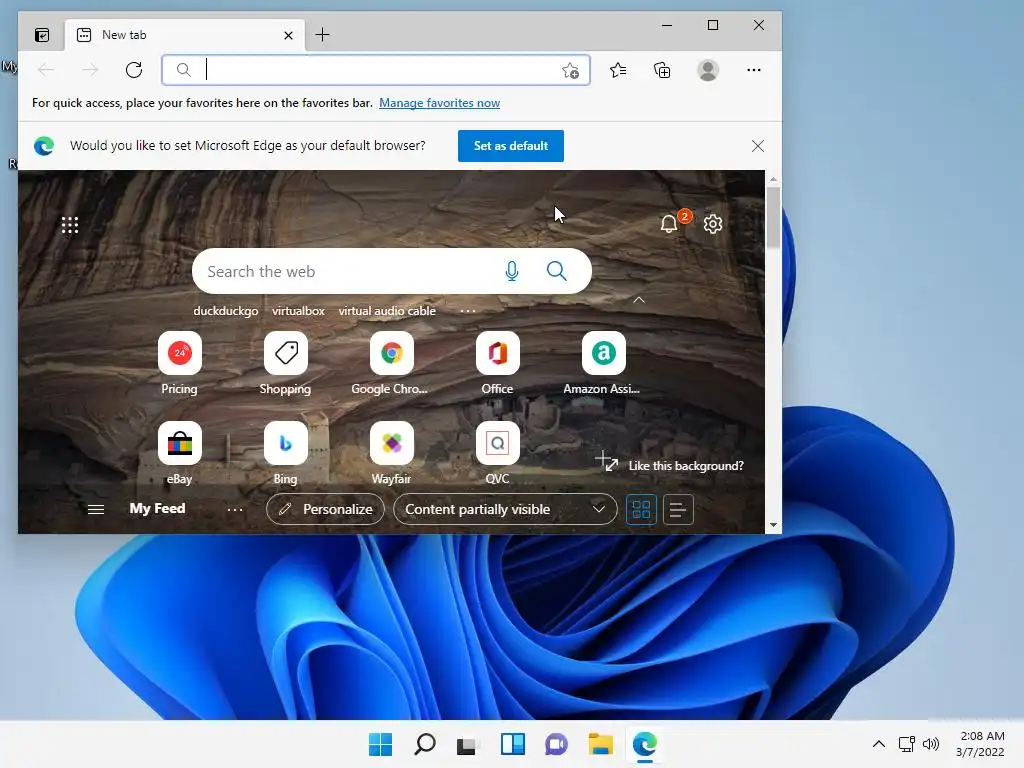Click inside the address bar
The image size is (1024, 768).
[x=376, y=70]
